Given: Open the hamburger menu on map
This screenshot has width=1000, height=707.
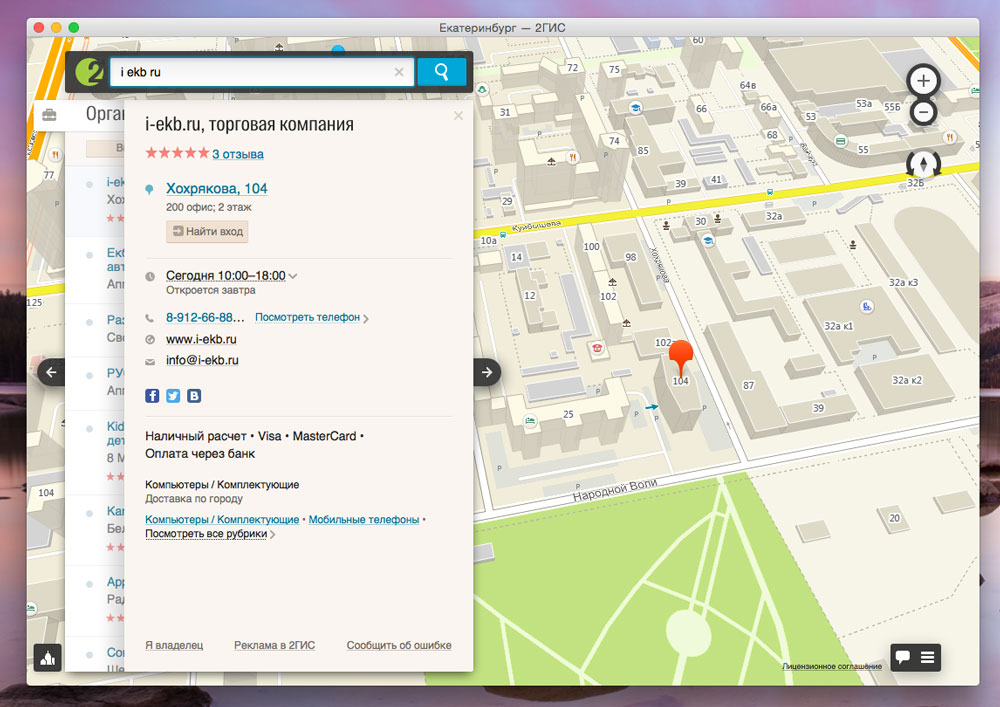Looking at the screenshot, I should coord(928,657).
